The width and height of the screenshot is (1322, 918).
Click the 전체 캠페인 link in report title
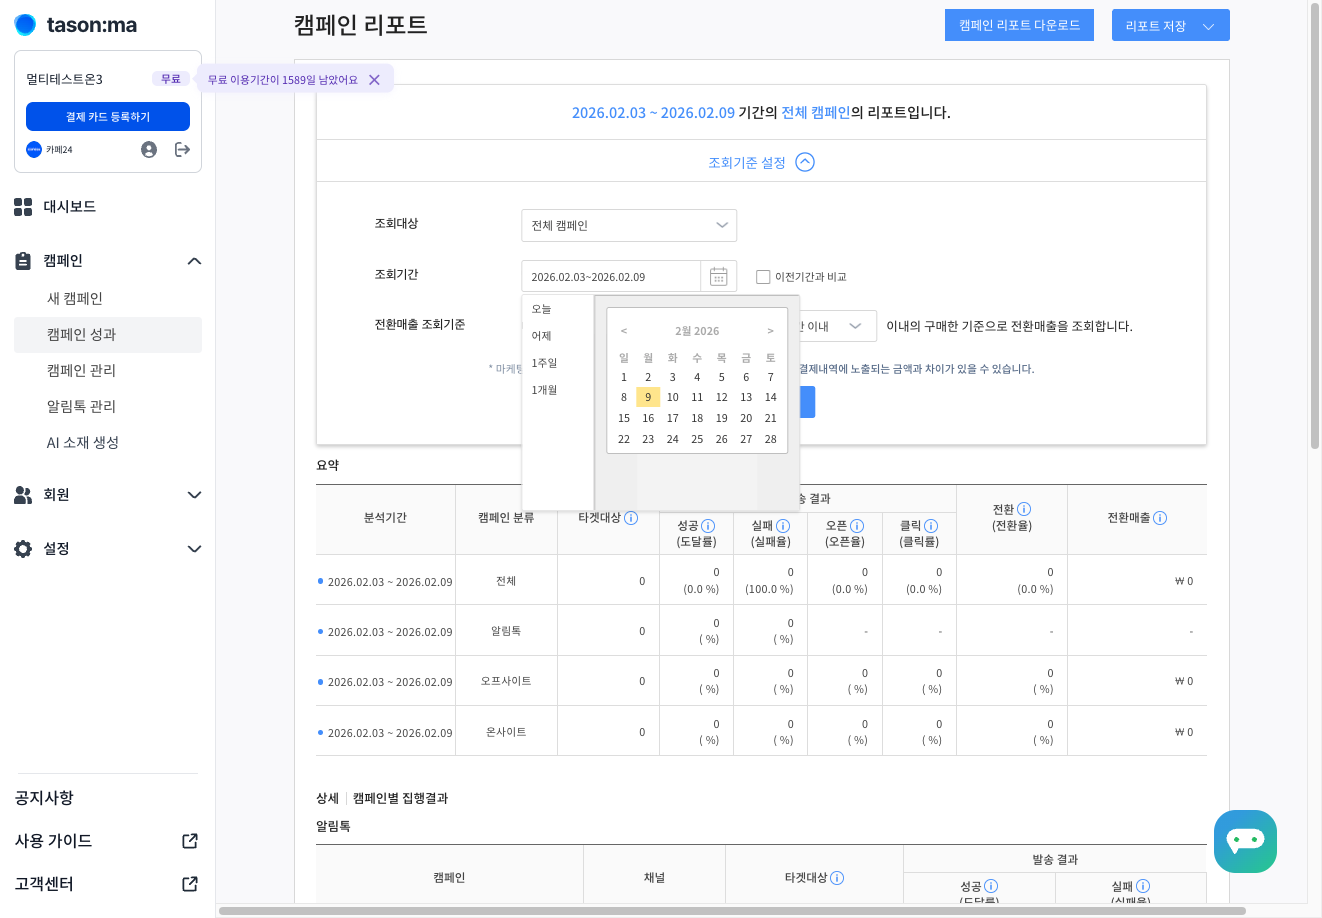[x=815, y=113]
